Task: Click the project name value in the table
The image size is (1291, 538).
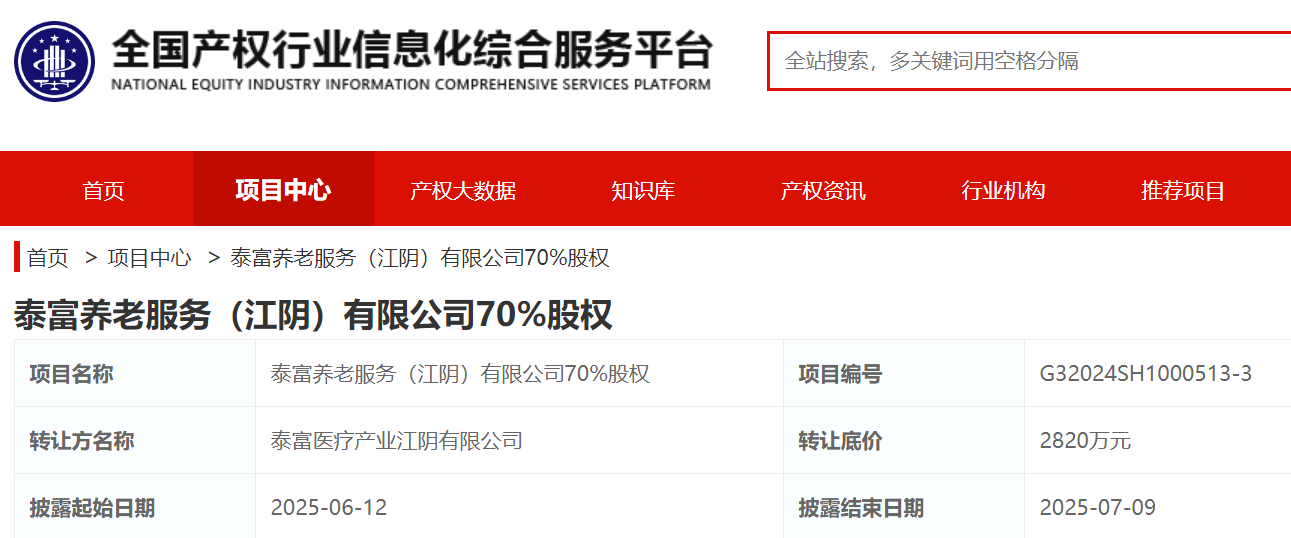Action: 460,374
